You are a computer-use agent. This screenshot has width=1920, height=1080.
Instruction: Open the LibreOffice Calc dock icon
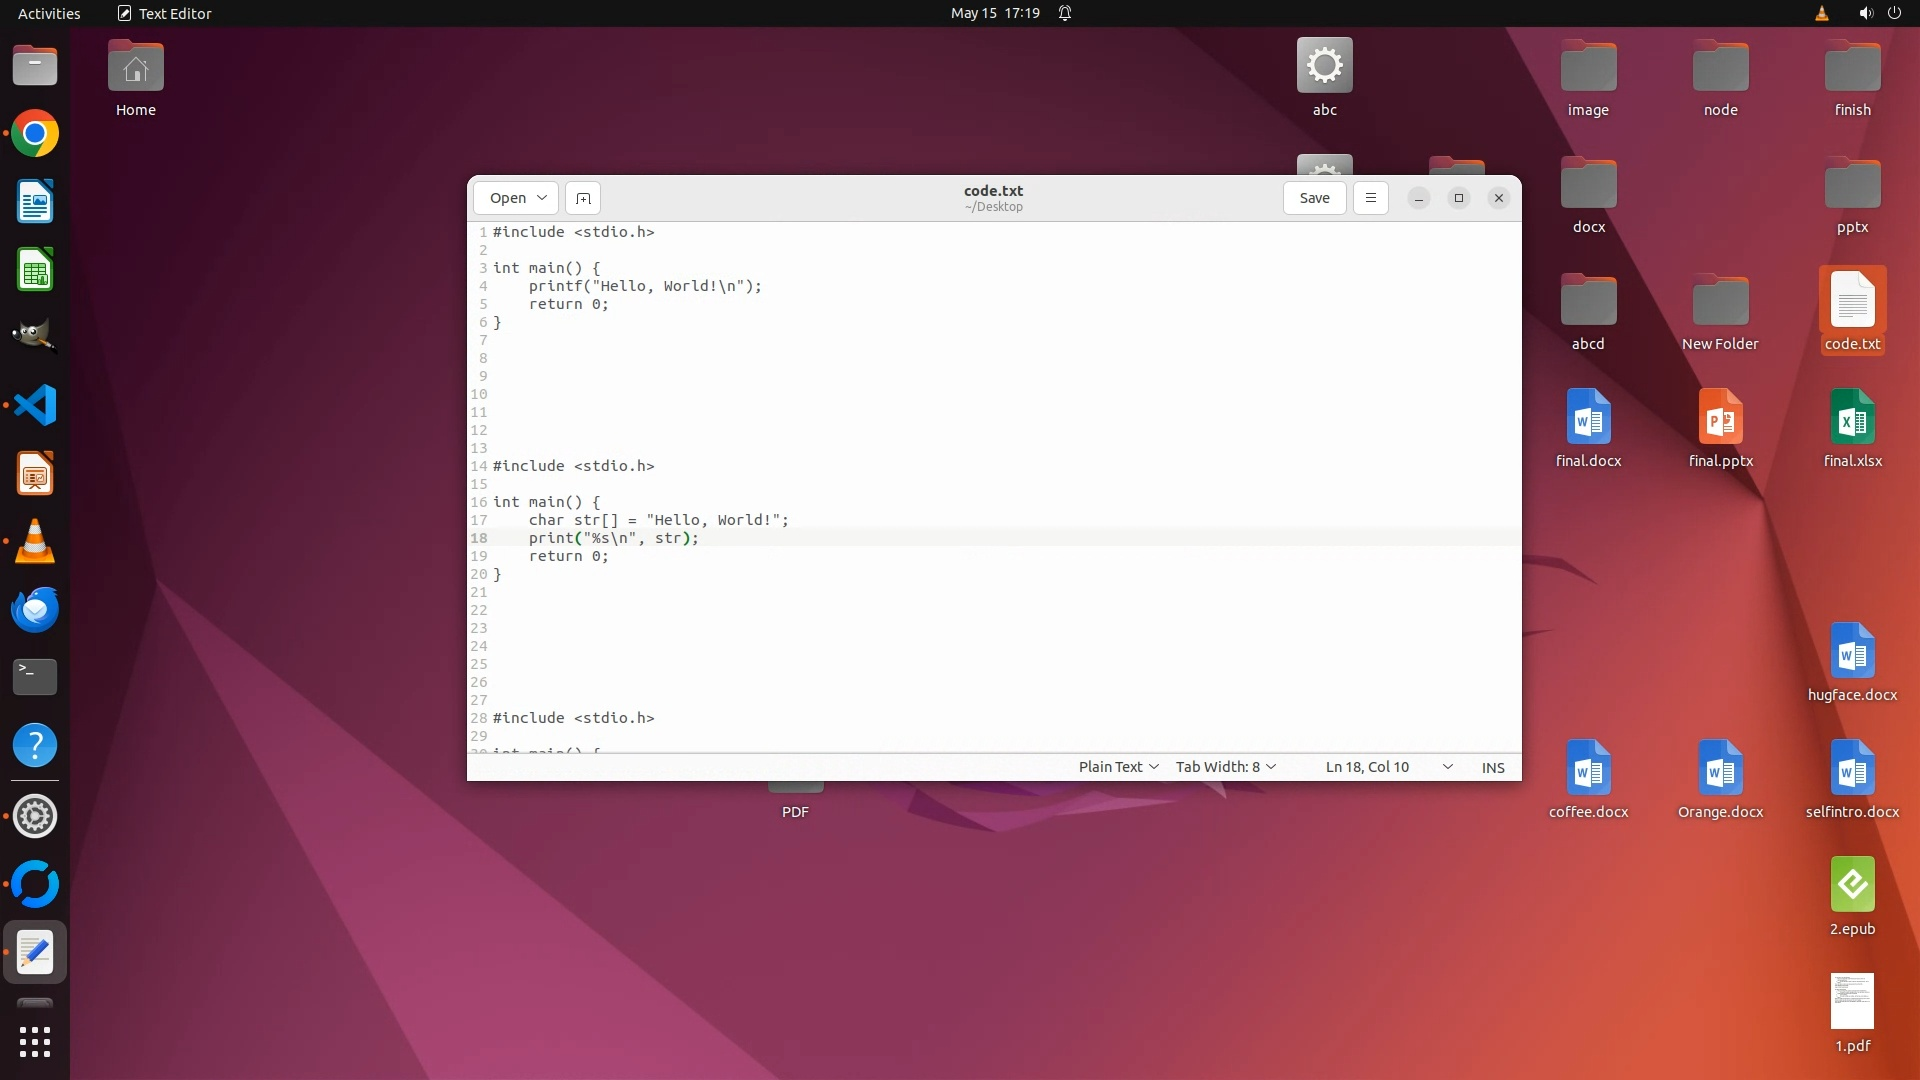tap(35, 271)
